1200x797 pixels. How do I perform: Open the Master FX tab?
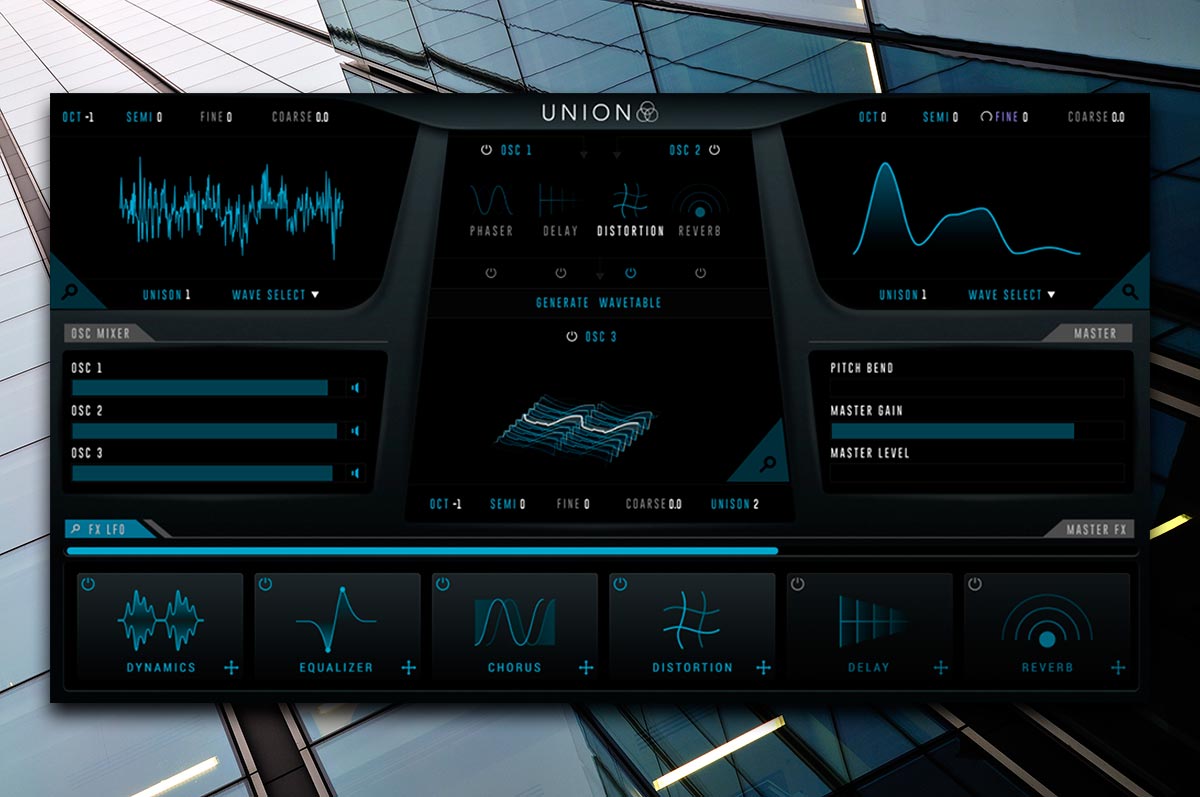pyautogui.click(x=1088, y=529)
